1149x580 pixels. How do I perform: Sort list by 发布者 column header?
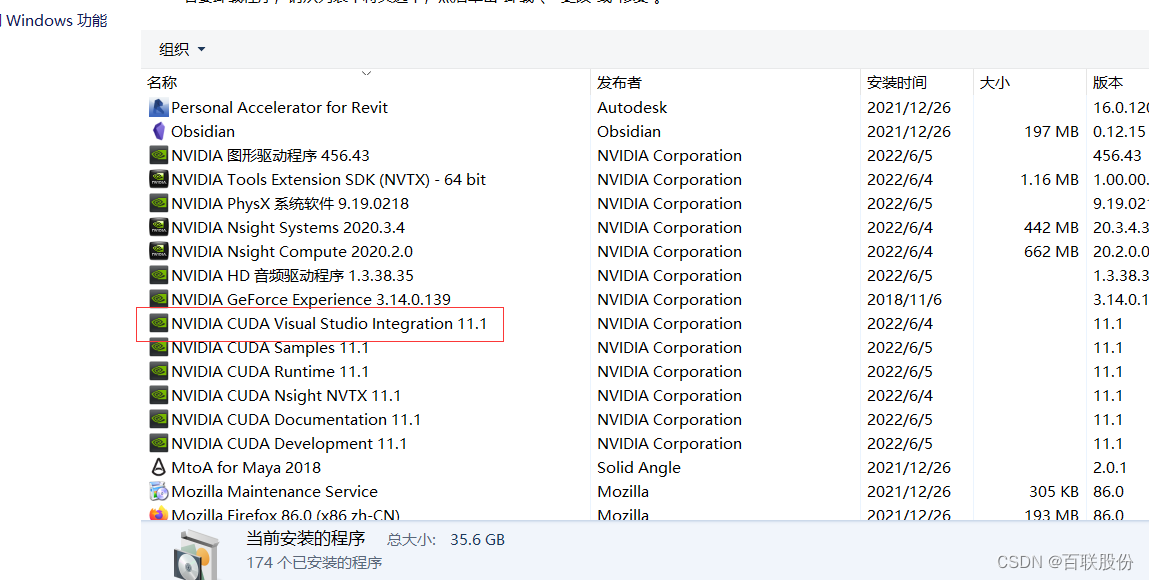[x=619, y=83]
